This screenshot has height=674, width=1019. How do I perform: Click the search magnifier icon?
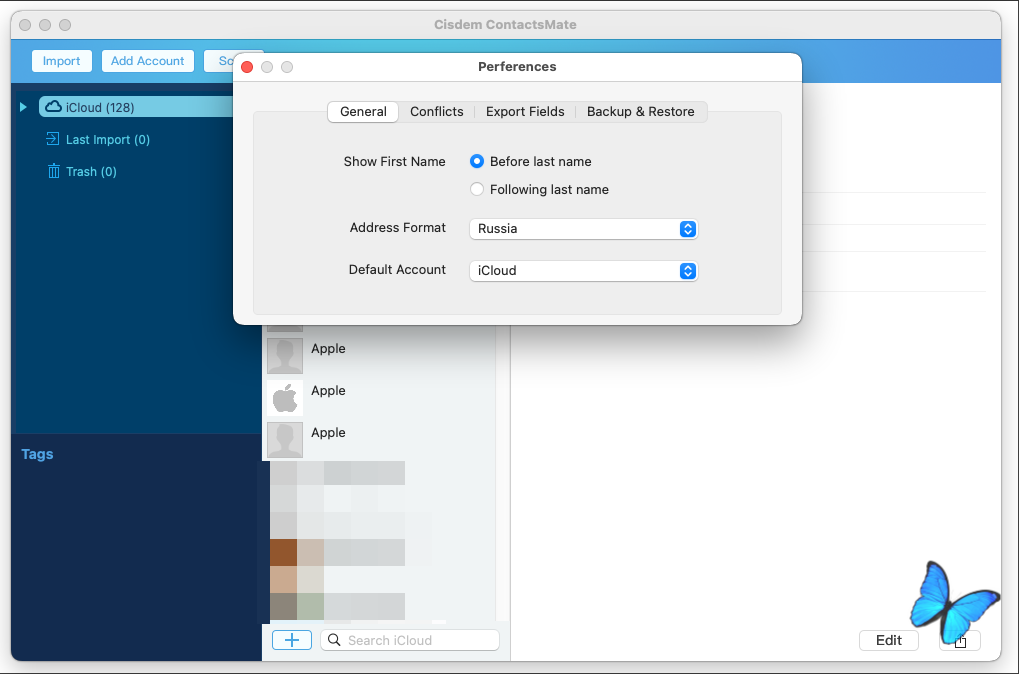pyautogui.click(x=335, y=640)
